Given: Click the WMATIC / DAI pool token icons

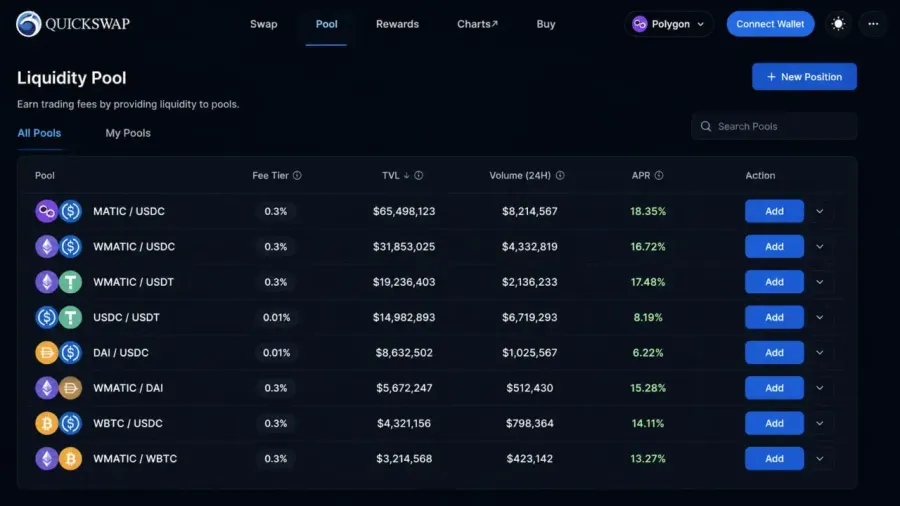Looking at the screenshot, I should [59, 388].
